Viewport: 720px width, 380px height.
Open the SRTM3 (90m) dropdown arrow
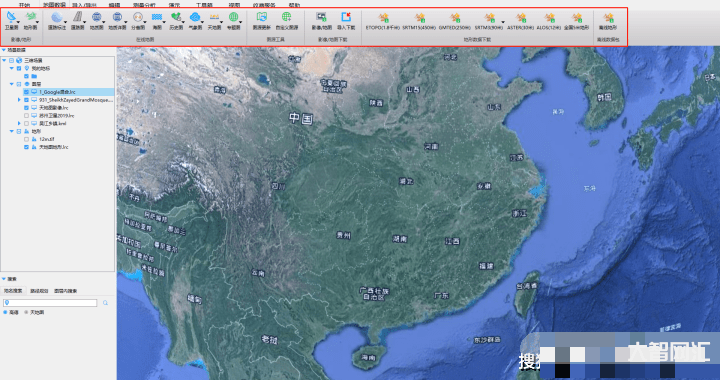(x=503, y=22)
